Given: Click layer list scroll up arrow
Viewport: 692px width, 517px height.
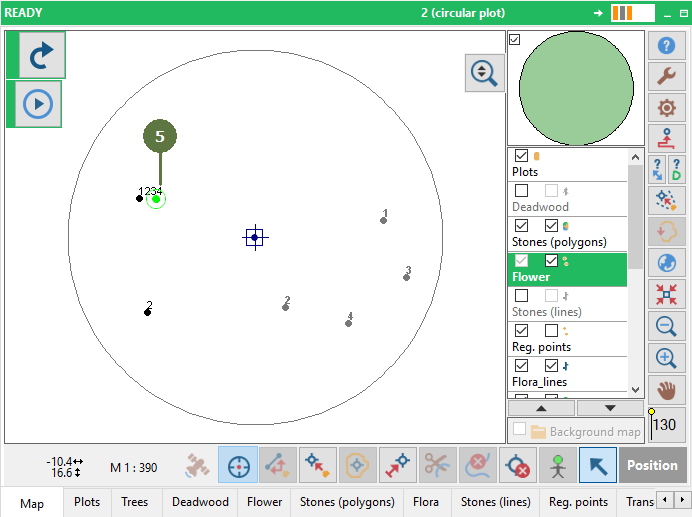Looking at the screenshot, I should (x=636, y=157).
